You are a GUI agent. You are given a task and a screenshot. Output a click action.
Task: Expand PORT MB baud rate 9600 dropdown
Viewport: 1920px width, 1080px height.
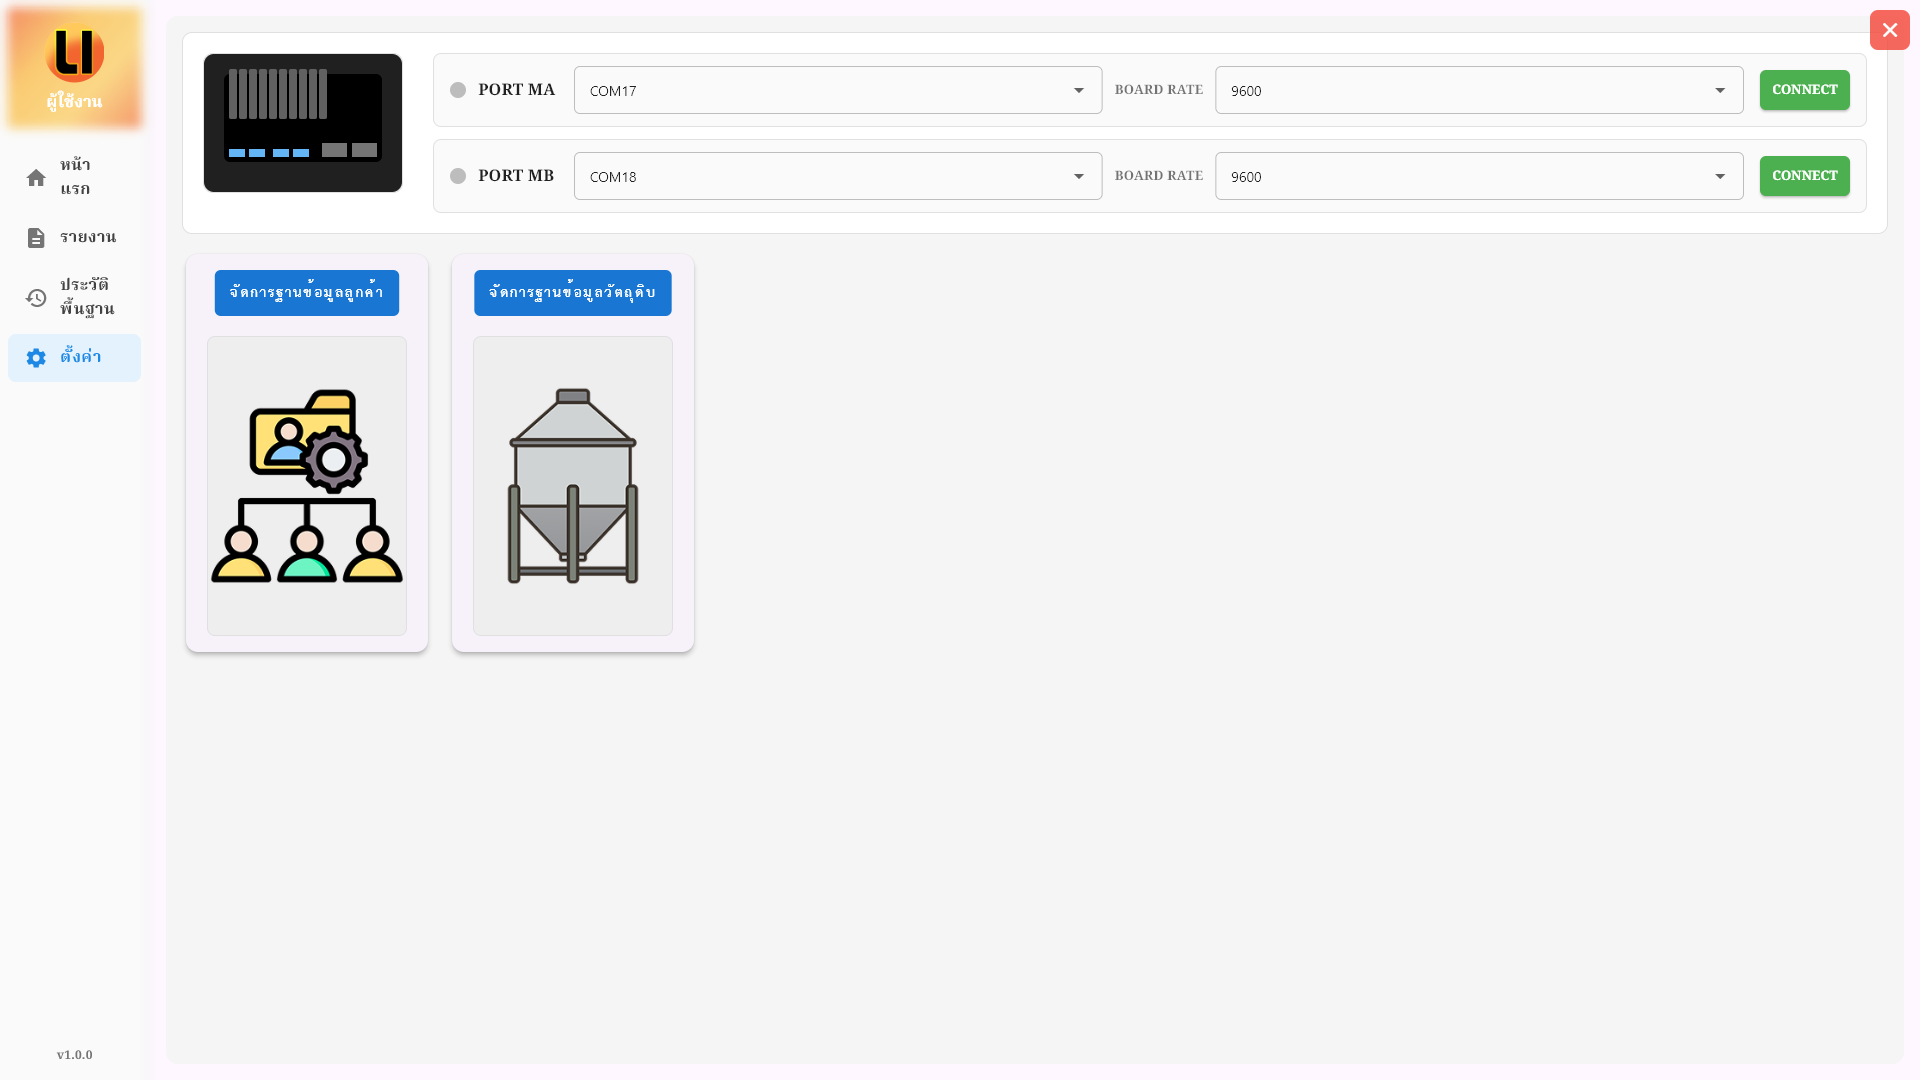[1478, 176]
